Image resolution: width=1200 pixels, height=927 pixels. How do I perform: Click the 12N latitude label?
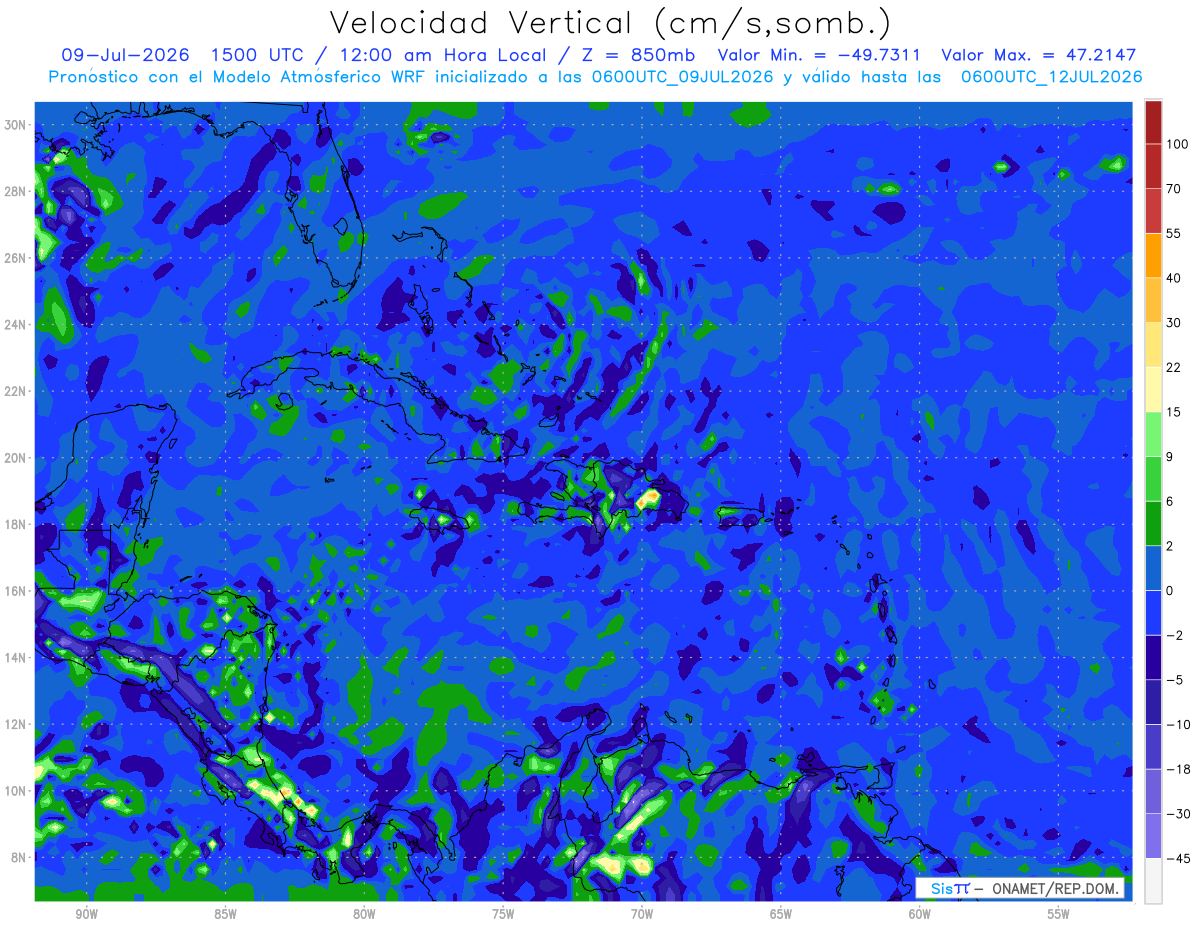[x=16, y=724]
